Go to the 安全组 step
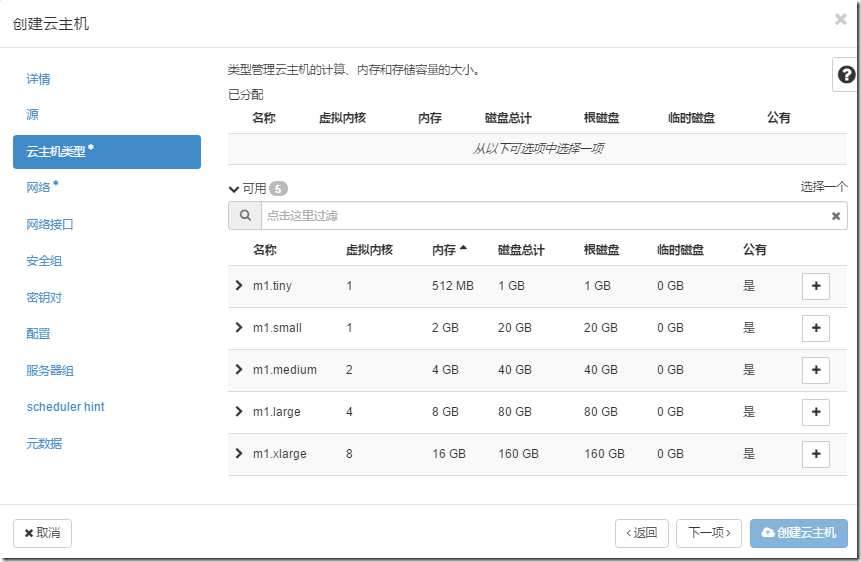Viewport: 861px width, 562px height. coord(44,261)
